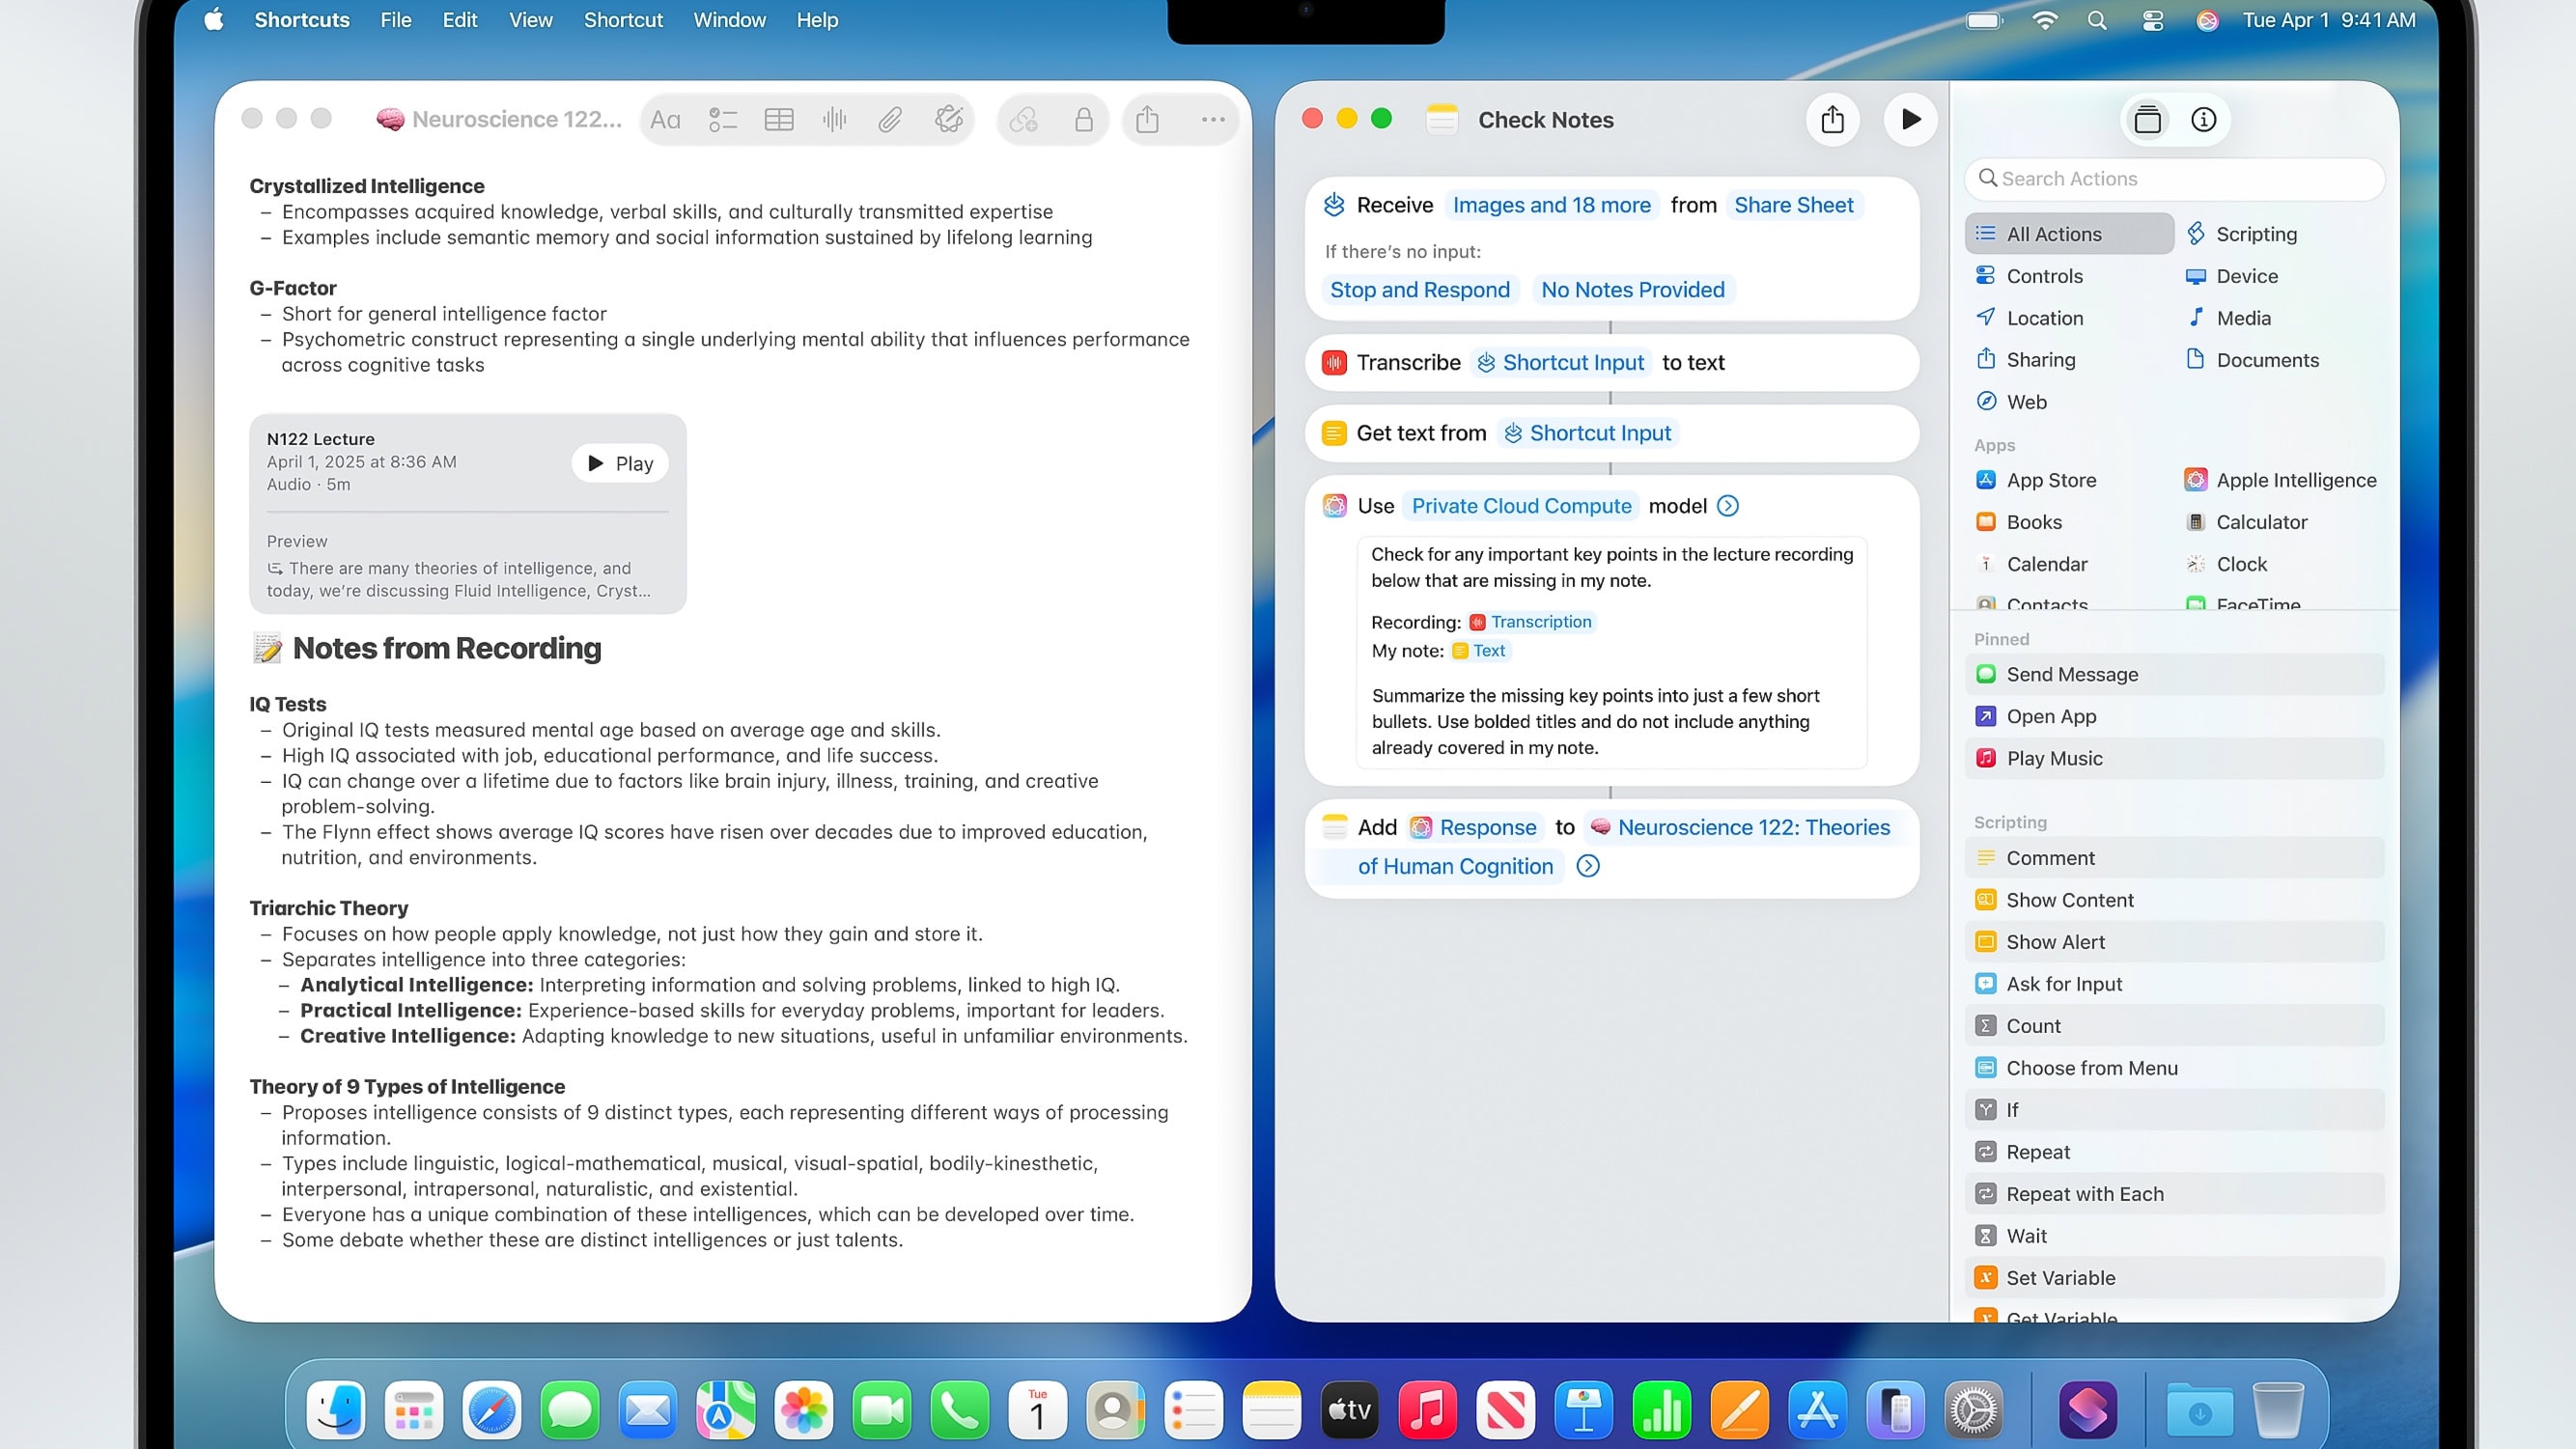2576x1449 pixels.
Task: Open shortcut details info icon
Action: [x=2204, y=120]
